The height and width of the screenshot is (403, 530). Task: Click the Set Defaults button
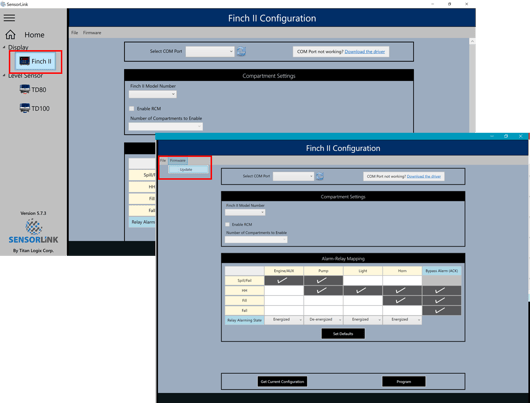tap(343, 334)
